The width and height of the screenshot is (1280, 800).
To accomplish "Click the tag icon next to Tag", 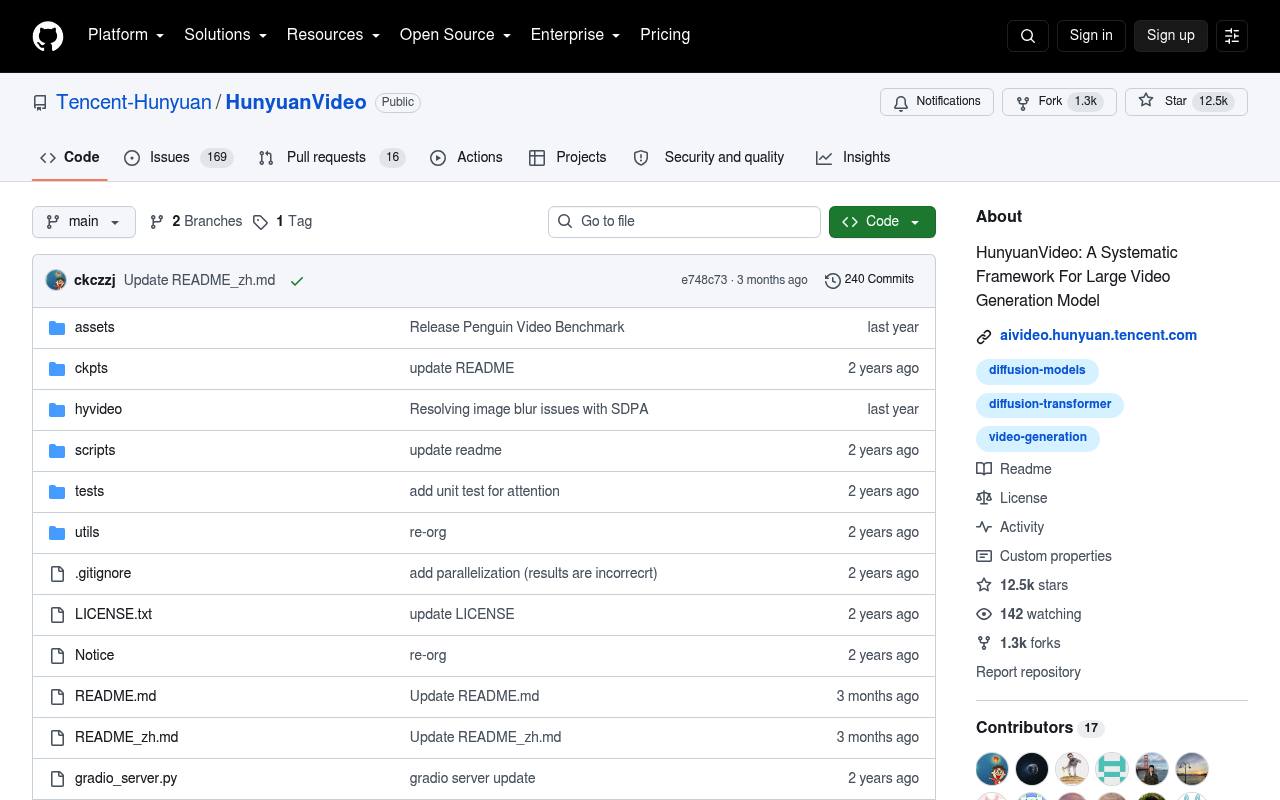I will pyautogui.click(x=260, y=222).
